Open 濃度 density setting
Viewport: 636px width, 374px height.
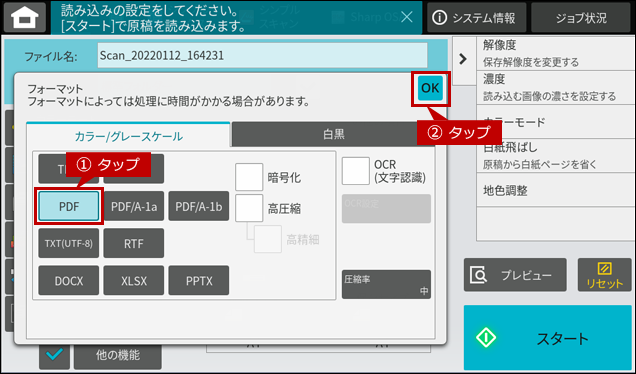click(x=556, y=87)
